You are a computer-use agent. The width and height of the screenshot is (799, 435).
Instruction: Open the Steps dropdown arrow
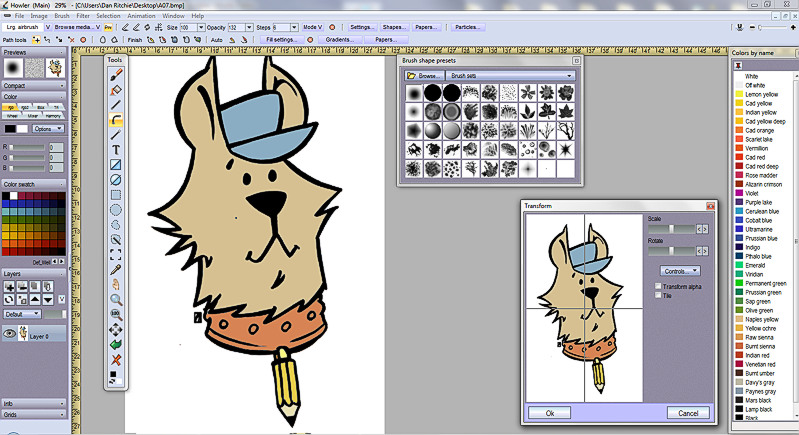pos(294,27)
